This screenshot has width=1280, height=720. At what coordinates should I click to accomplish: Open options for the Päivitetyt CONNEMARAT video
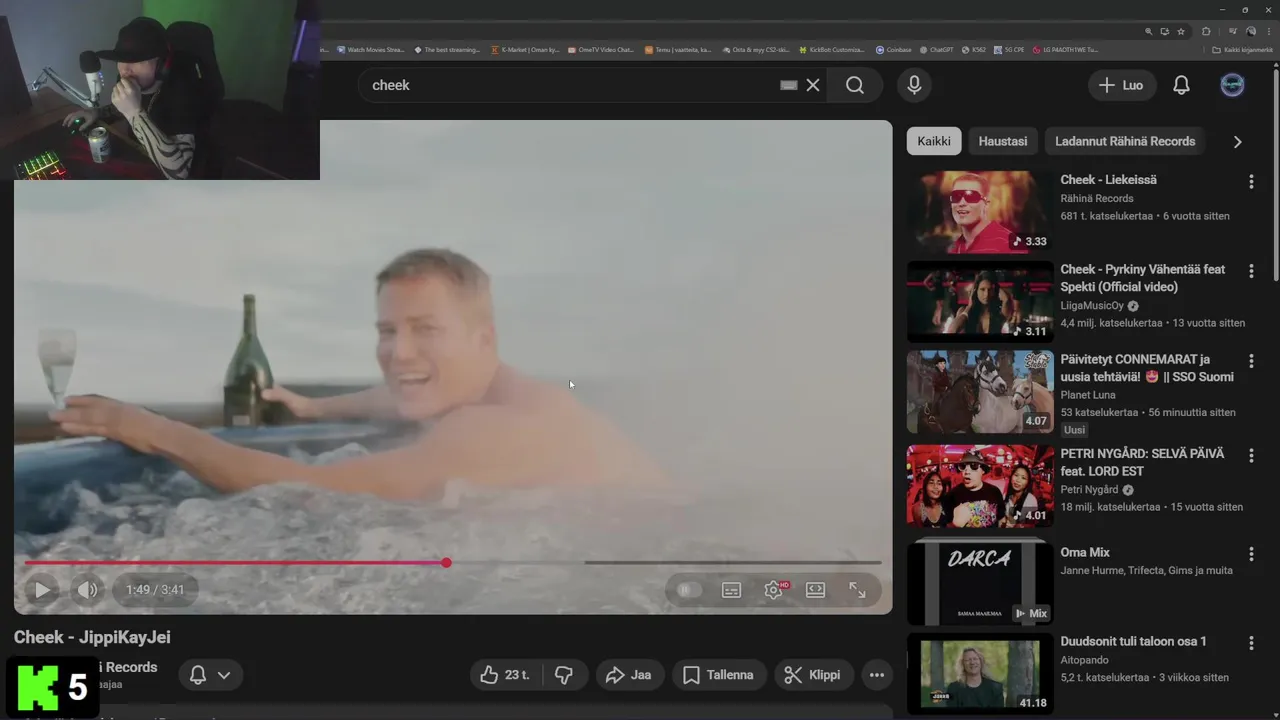pyautogui.click(x=1251, y=361)
